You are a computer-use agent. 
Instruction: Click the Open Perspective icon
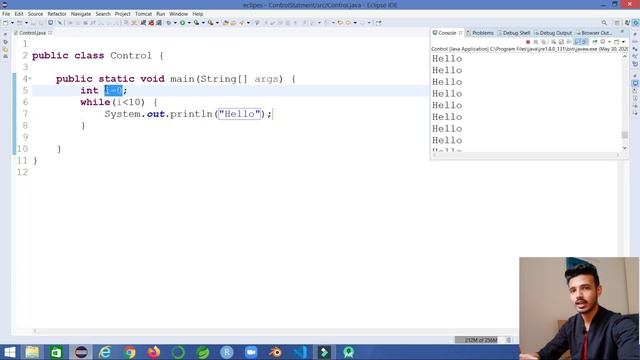[617, 23]
